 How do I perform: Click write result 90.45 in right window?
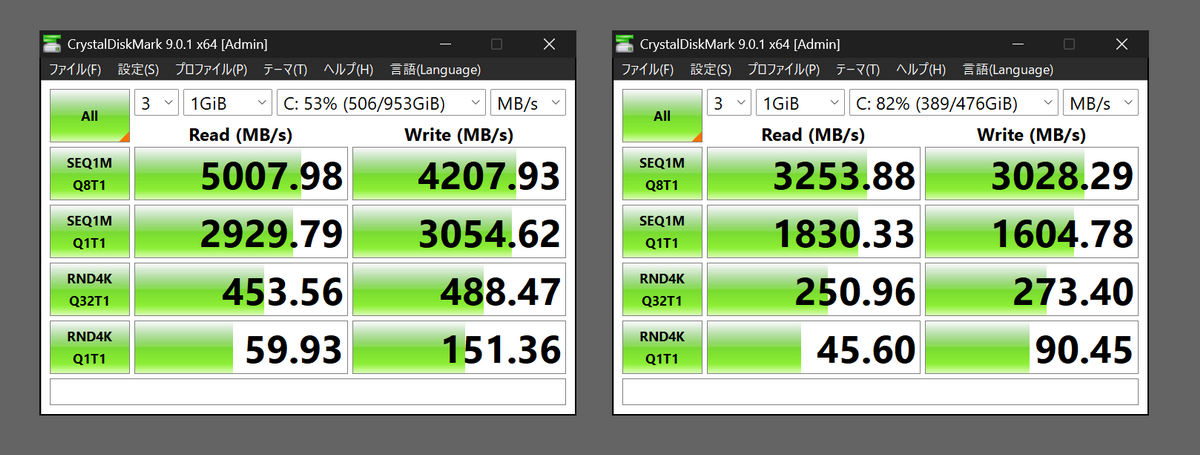[x=1031, y=348]
